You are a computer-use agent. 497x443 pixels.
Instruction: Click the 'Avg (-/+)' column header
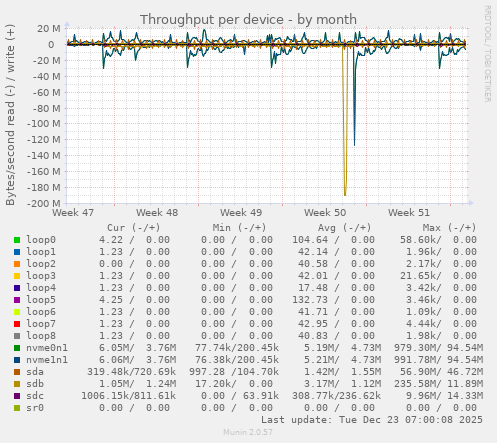pyautogui.click(x=344, y=228)
